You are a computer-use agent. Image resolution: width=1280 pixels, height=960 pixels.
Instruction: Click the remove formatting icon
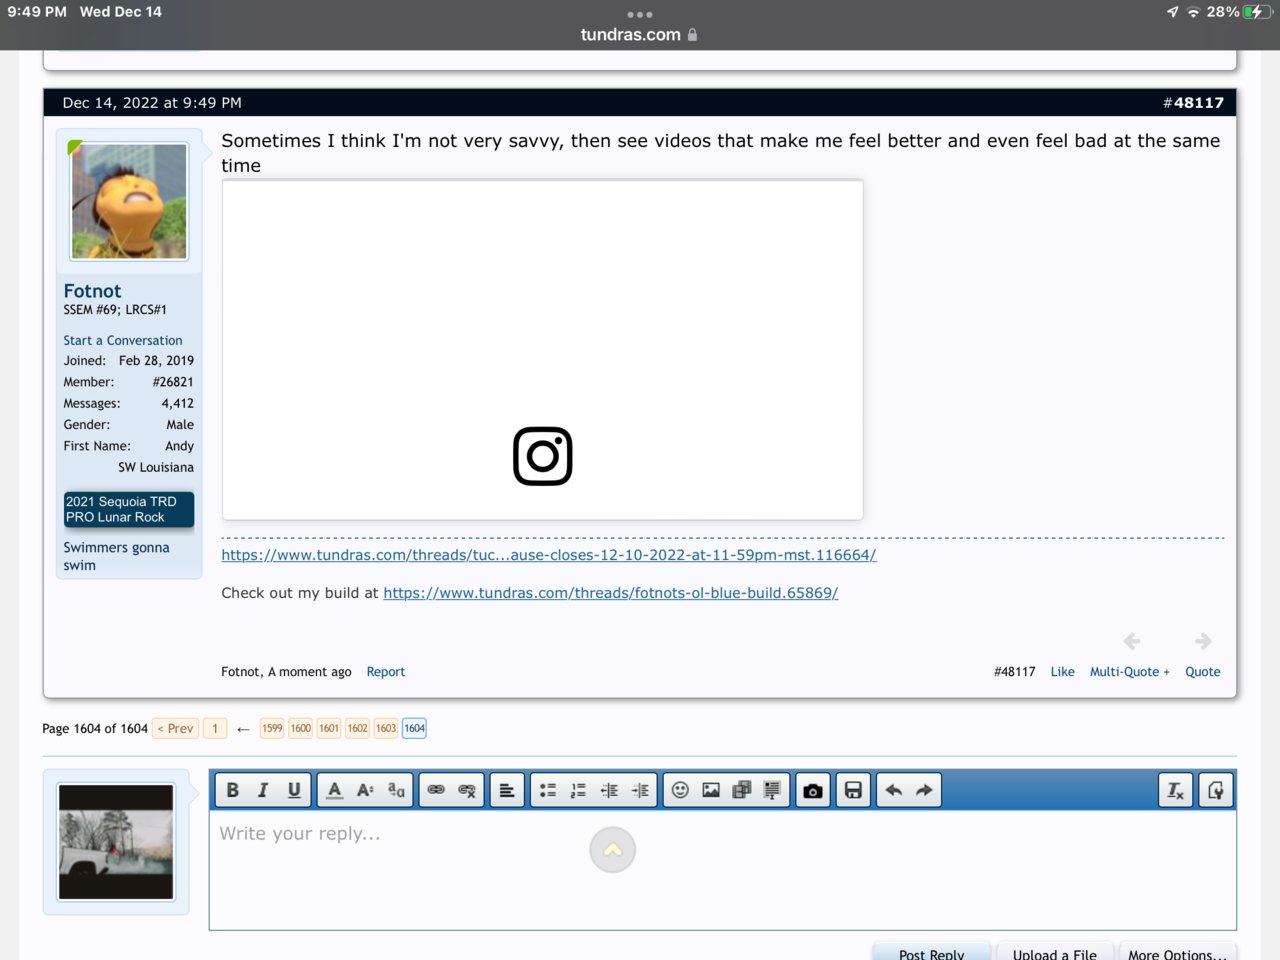point(1176,790)
